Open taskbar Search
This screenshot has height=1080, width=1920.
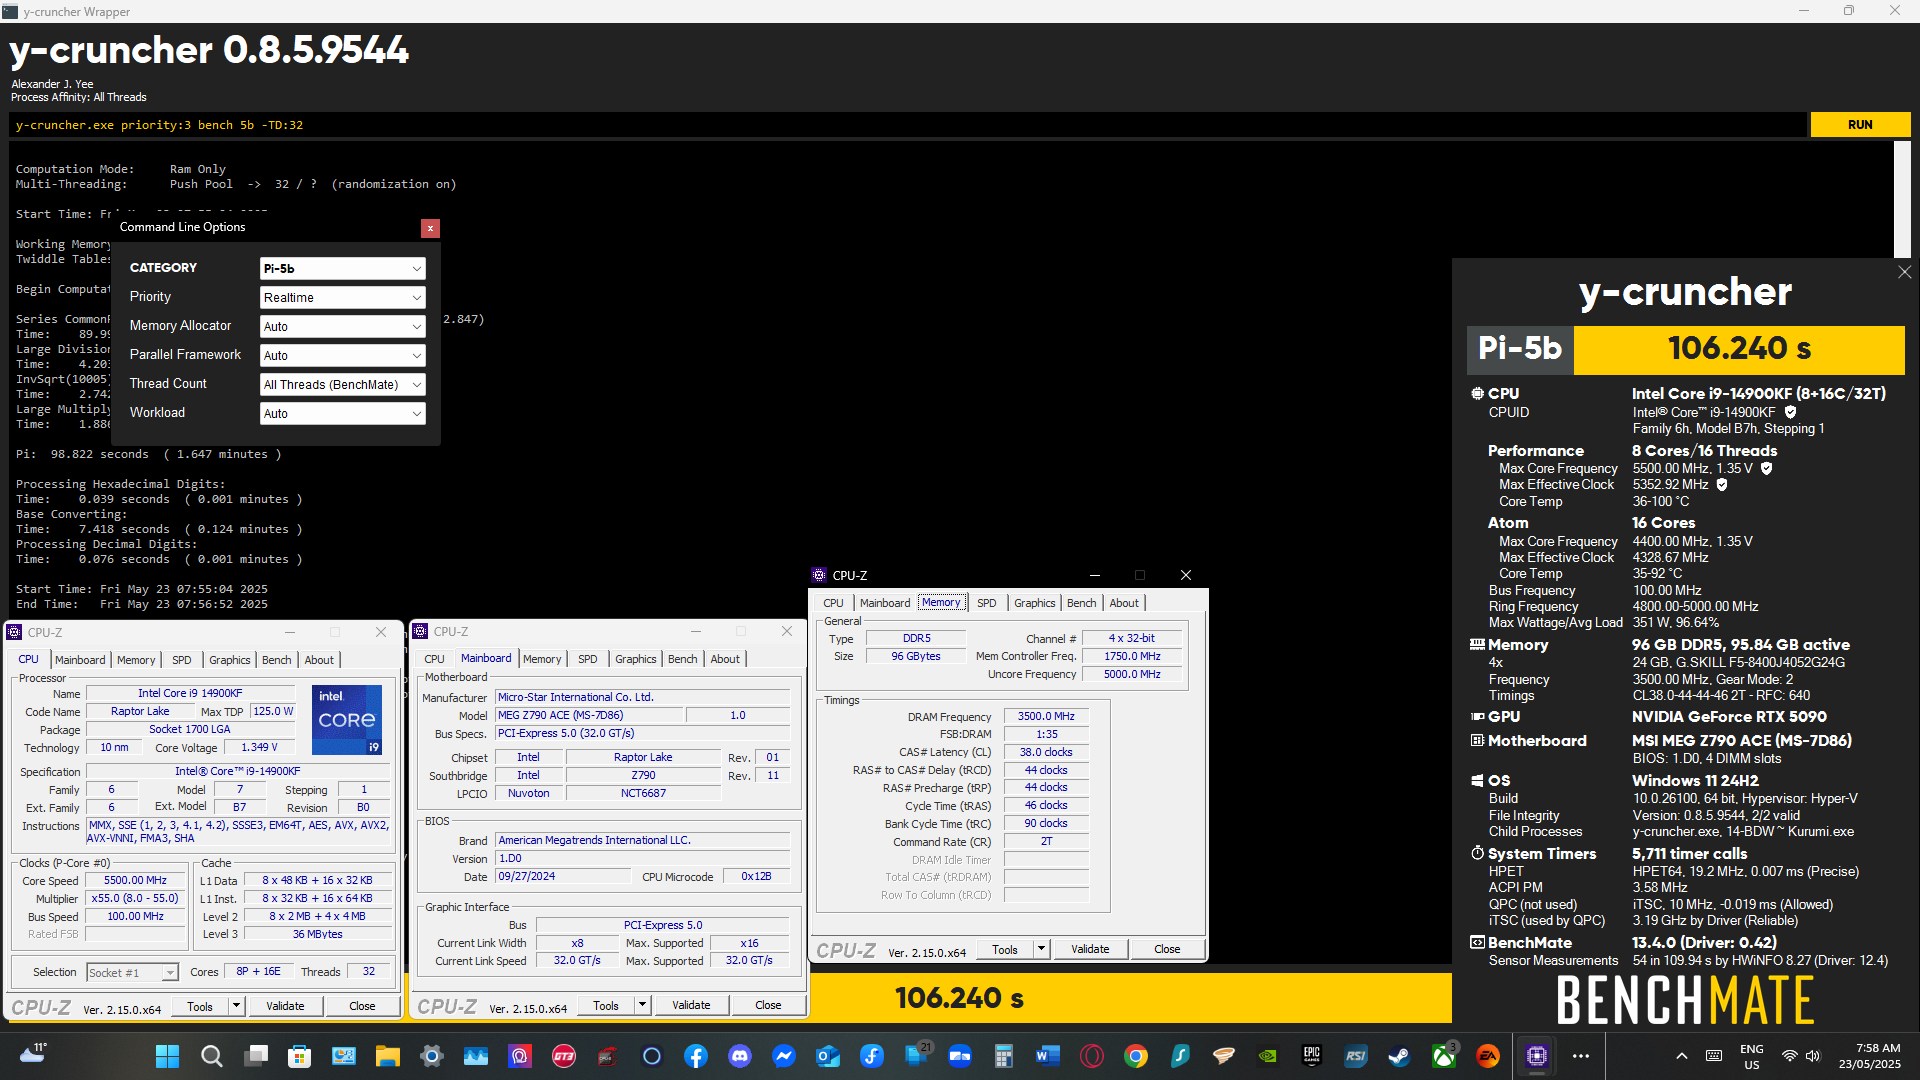pyautogui.click(x=211, y=1056)
